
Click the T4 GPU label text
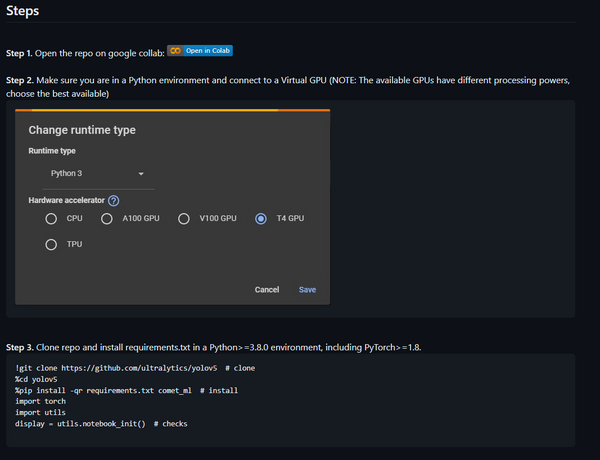tap(290, 218)
